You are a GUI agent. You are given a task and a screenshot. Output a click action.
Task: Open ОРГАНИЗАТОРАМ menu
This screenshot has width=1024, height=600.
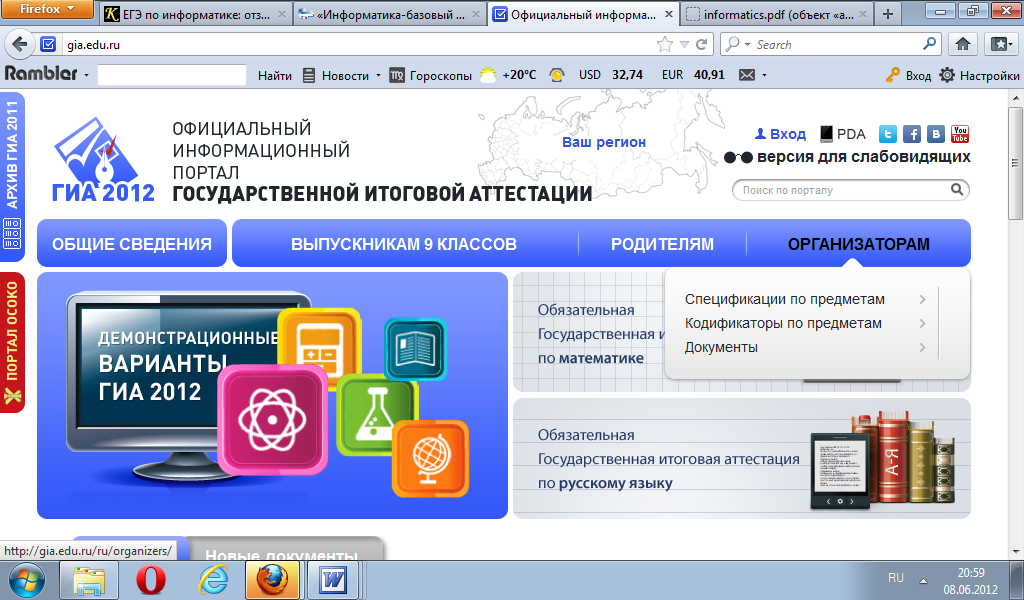859,244
